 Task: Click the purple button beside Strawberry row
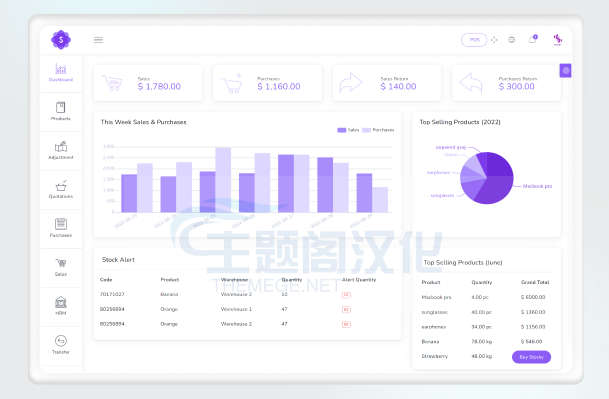(x=531, y=357)
